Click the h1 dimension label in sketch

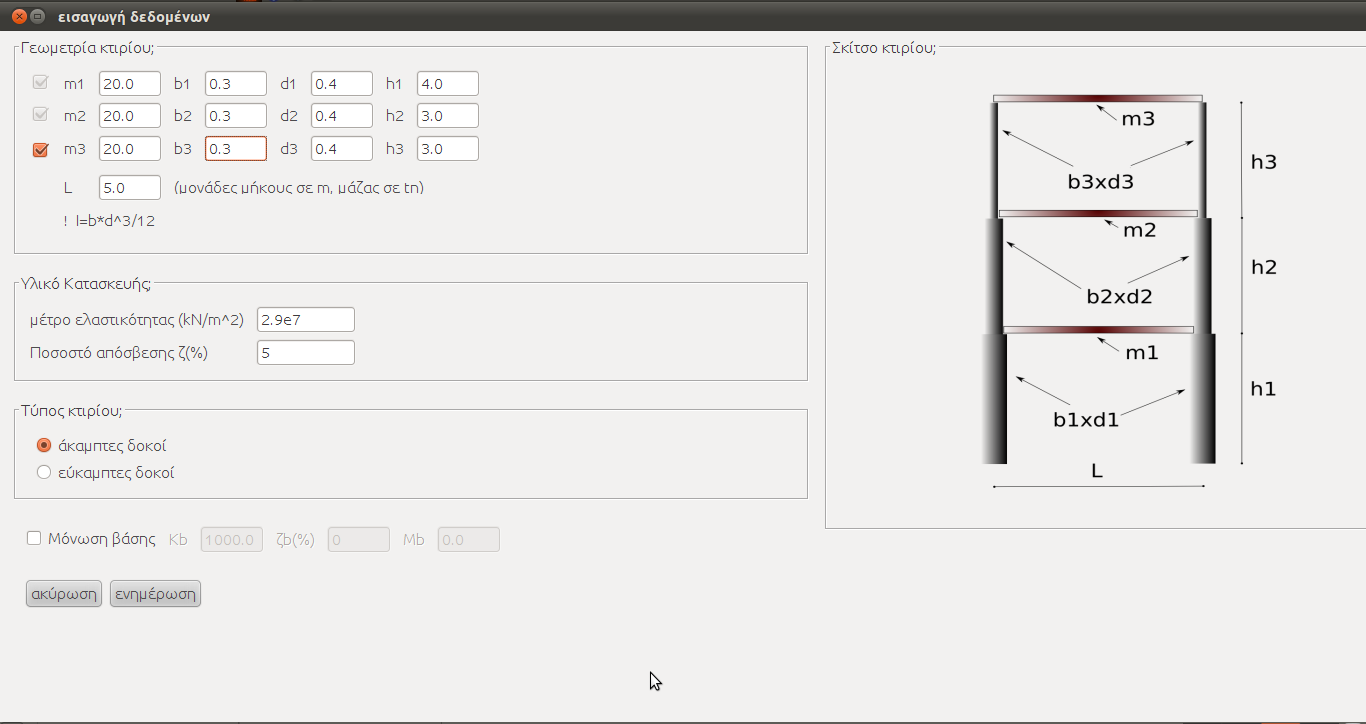point(1263,389)
